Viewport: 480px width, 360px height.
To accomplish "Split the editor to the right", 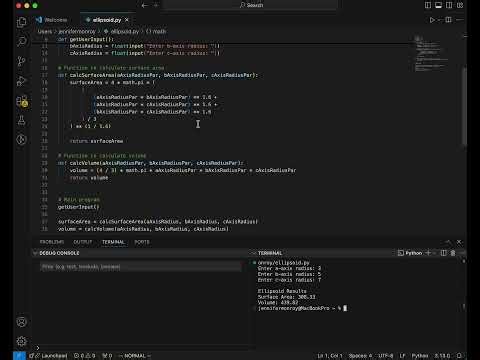I will (449, 20).
